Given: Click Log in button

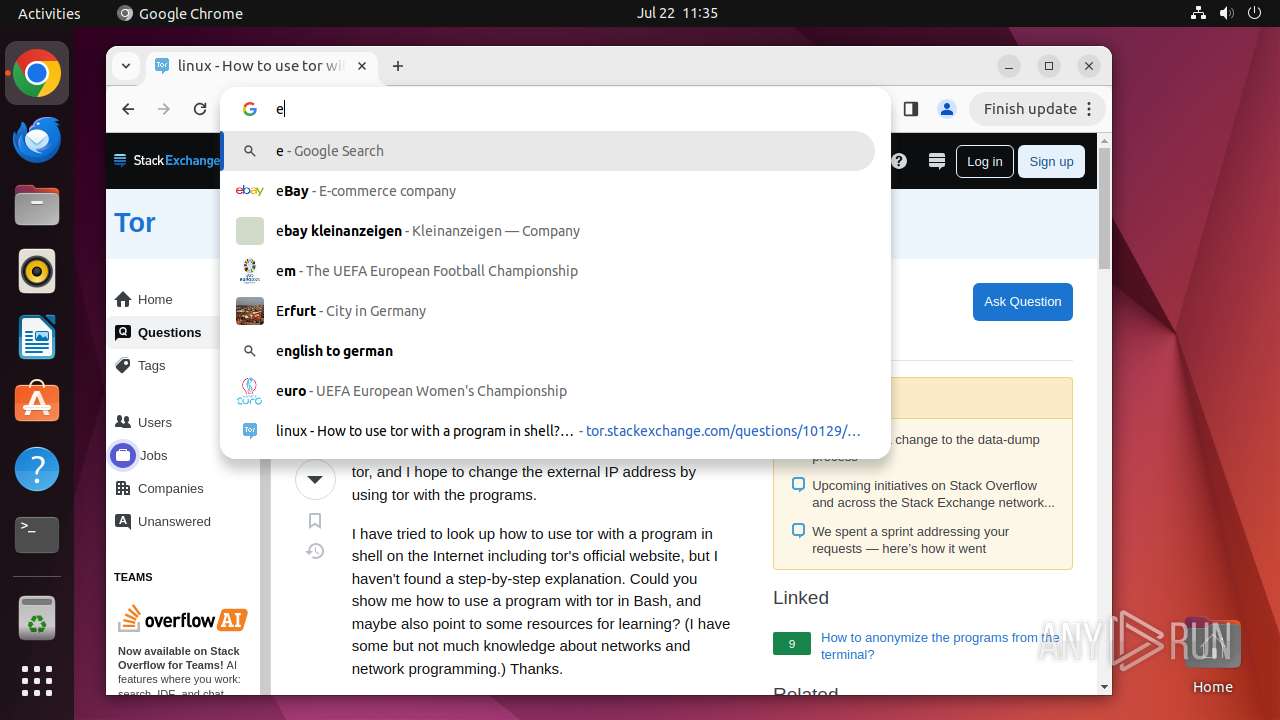Looking at the screenshot, I should click(984, 161).
